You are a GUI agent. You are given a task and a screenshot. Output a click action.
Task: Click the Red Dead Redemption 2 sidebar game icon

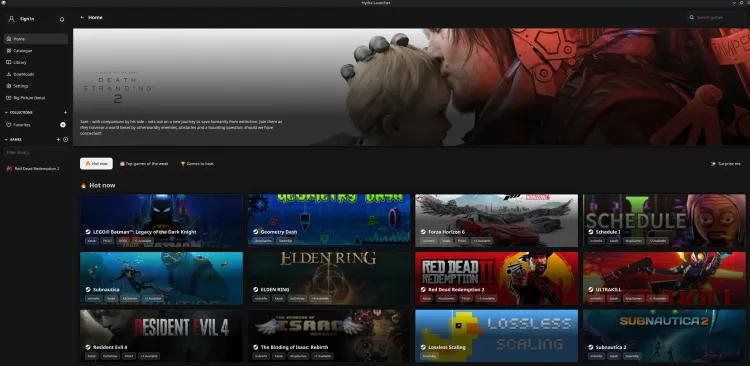tap(9, 168)
